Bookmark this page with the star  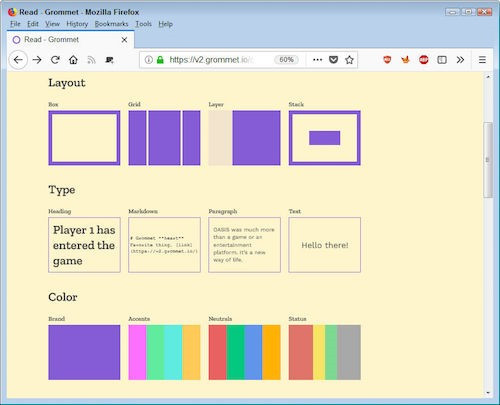point(349,60)
